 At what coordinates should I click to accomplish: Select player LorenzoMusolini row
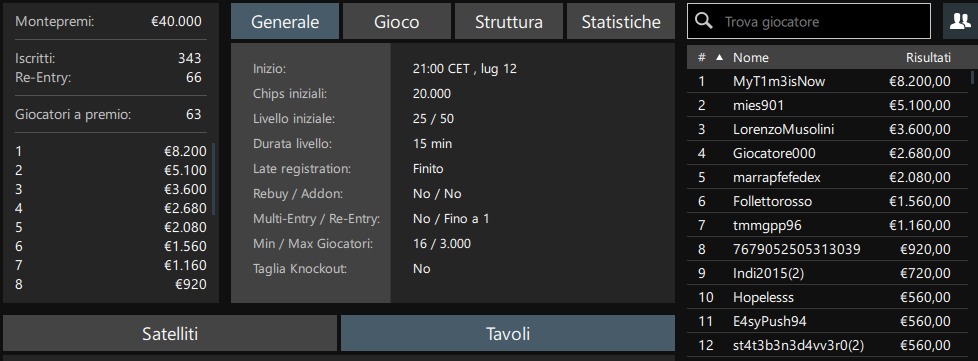pos(828,130)
